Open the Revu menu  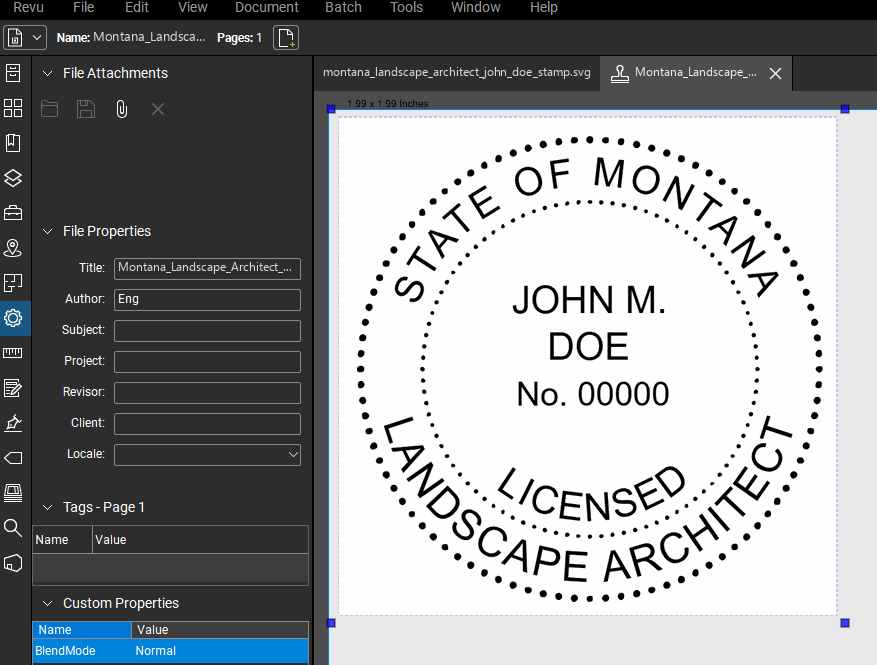[x=29, y=7]
